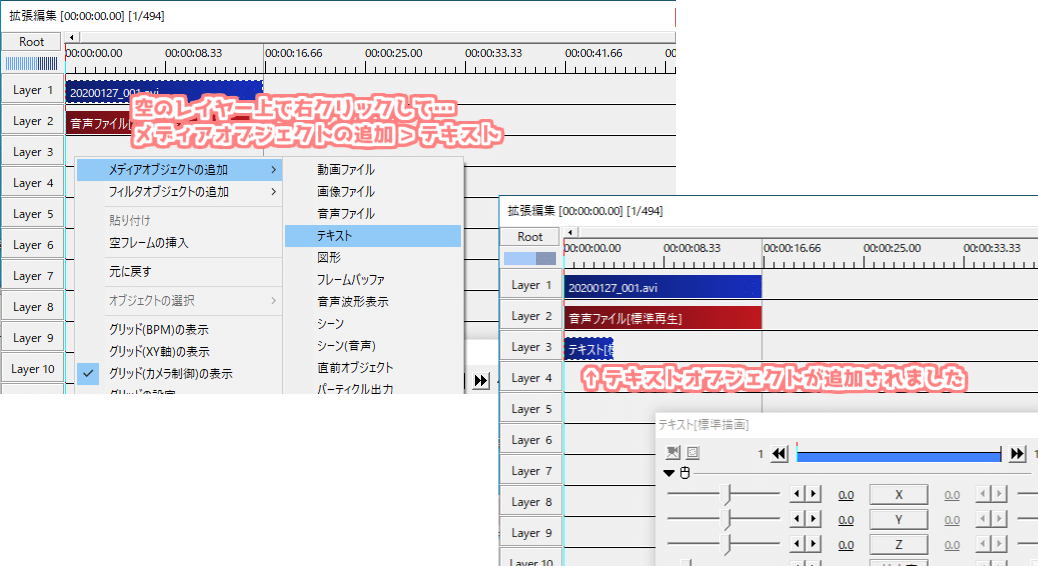Decrease Y value with left stepper arrow

[x=797, y=519]
